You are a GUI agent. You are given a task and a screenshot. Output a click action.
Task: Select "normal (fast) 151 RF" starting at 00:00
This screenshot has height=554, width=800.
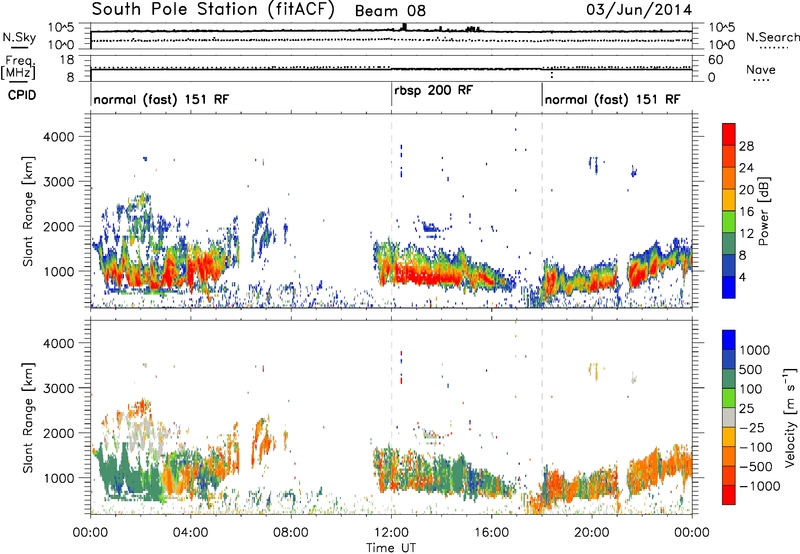161,99
